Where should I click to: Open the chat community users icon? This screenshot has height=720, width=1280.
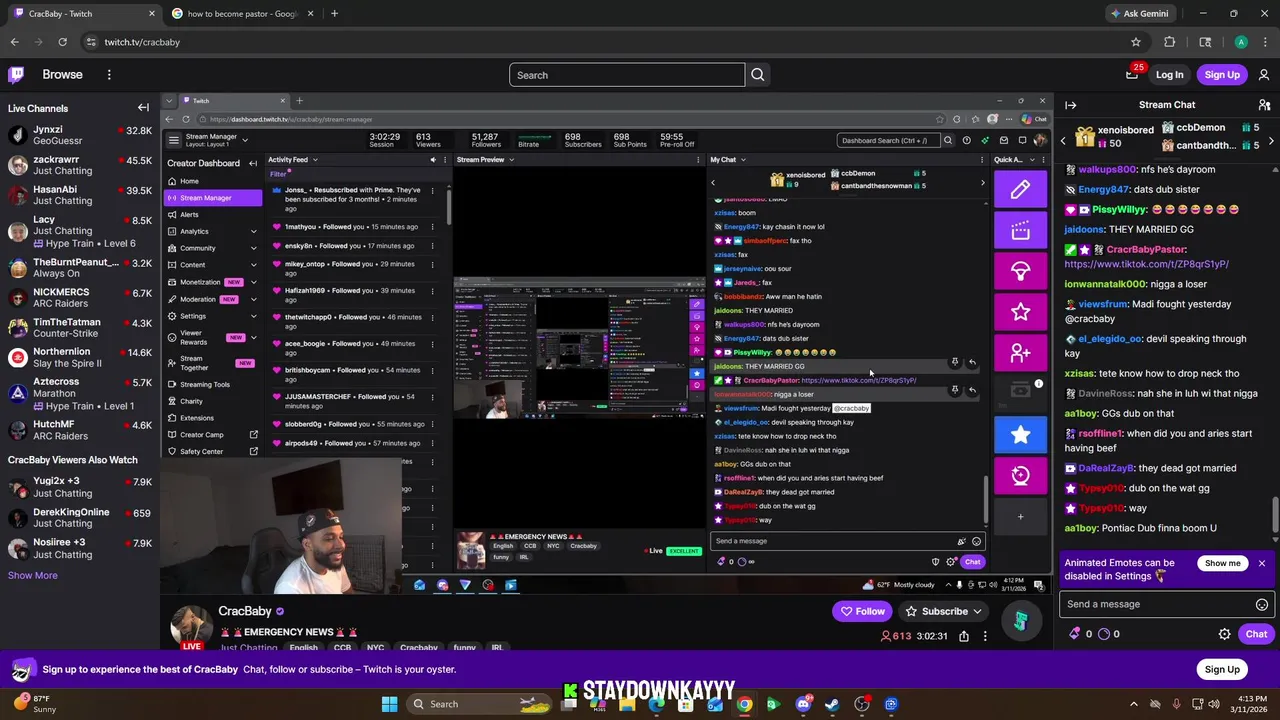1264,105
